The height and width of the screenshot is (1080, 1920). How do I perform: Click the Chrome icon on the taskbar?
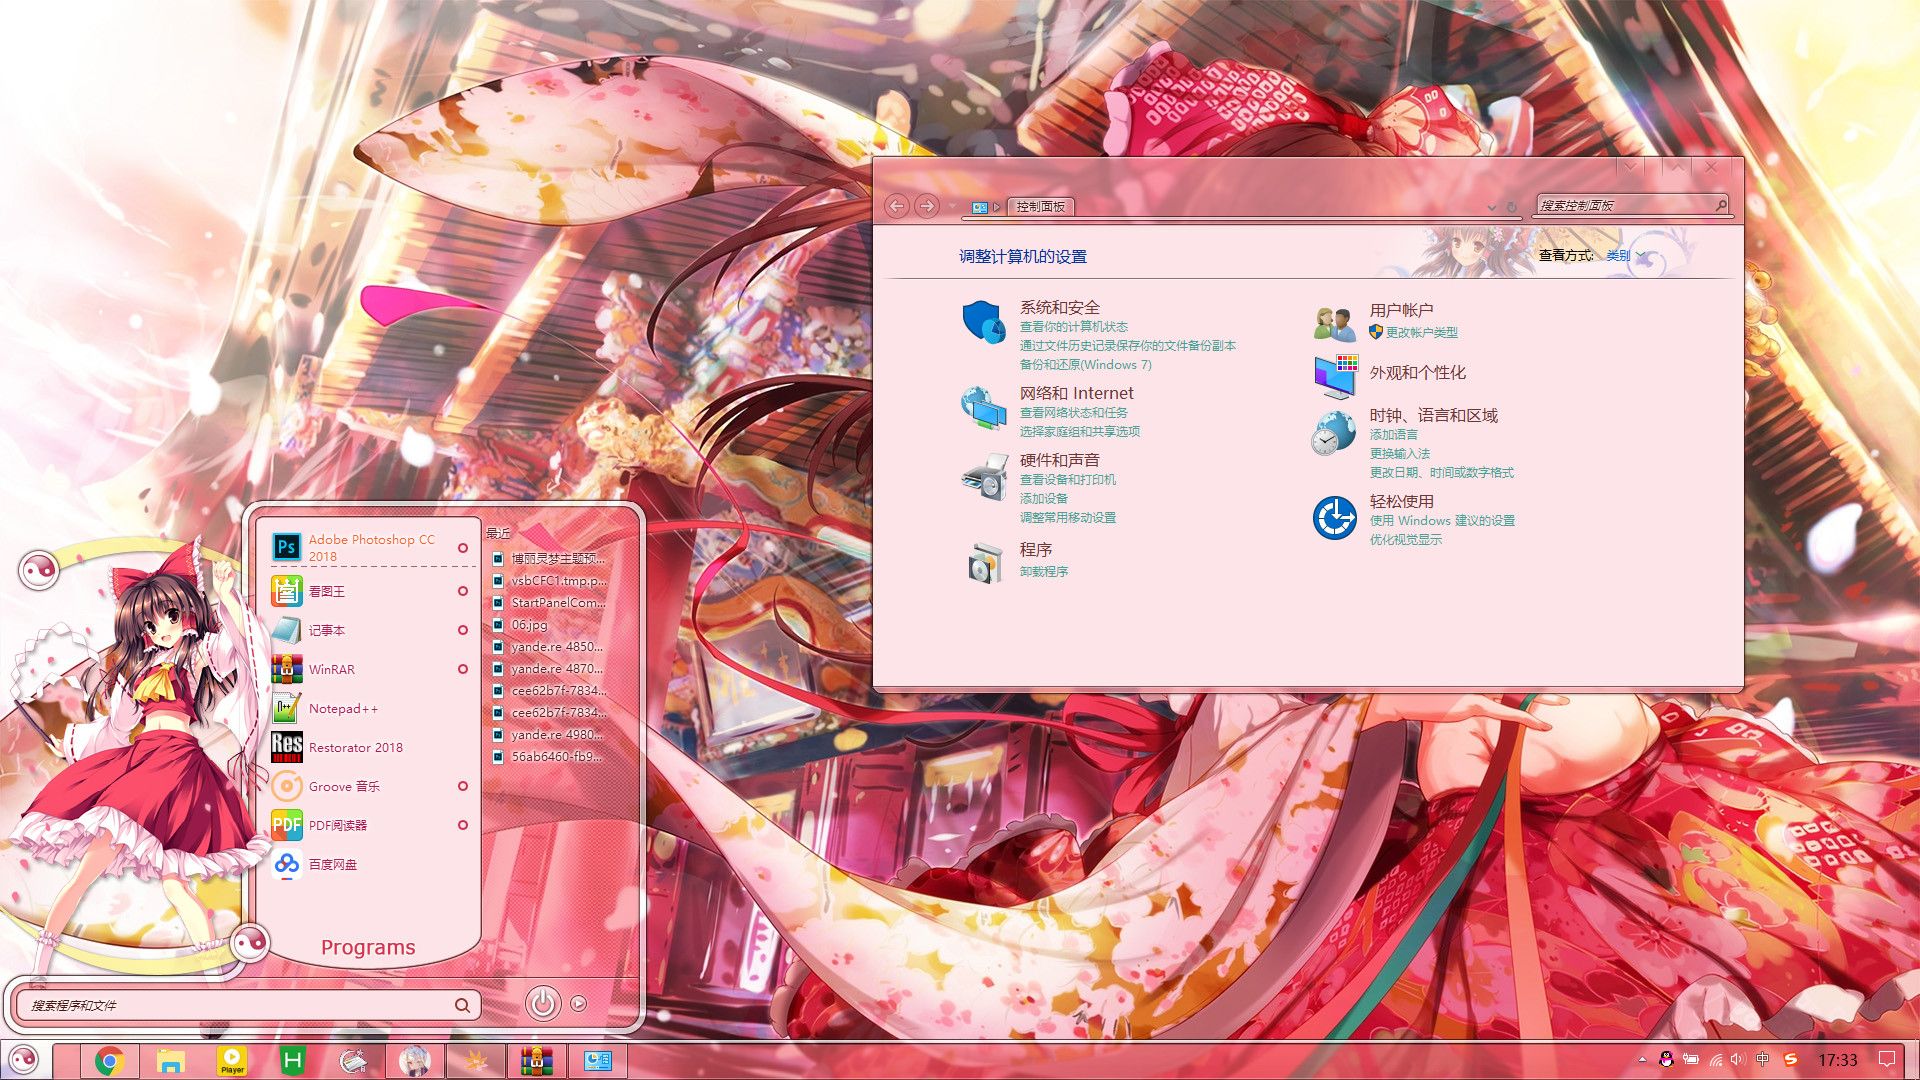pyautogui.click(x=110, y=1060)
